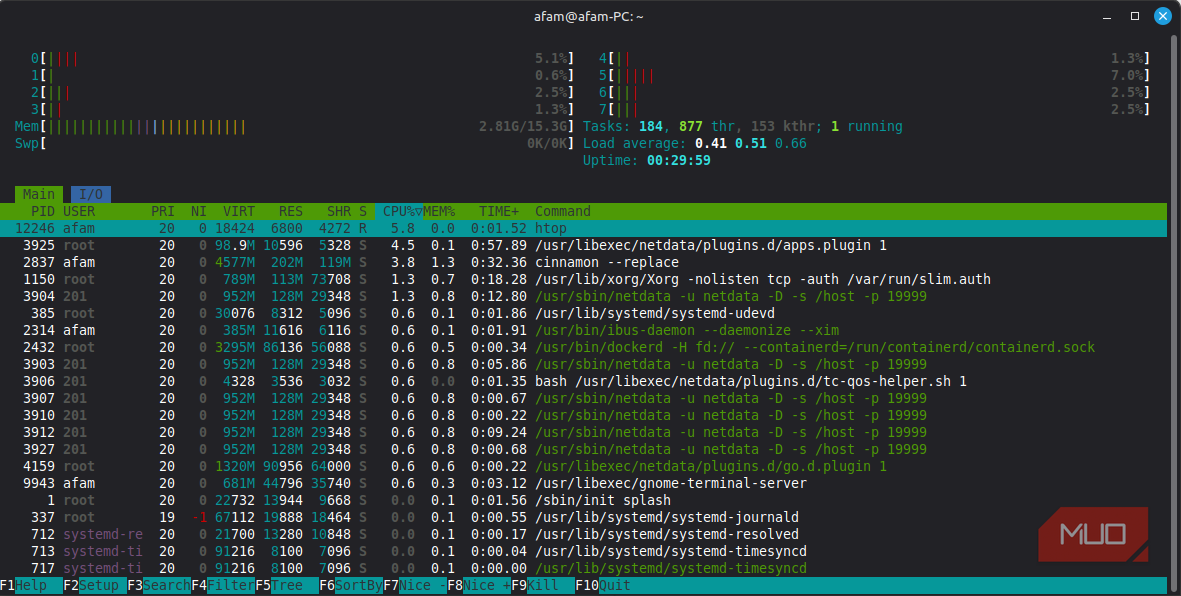Select the netdata process with PID 3927
1181x596 pixels.
tap(584, 449)
